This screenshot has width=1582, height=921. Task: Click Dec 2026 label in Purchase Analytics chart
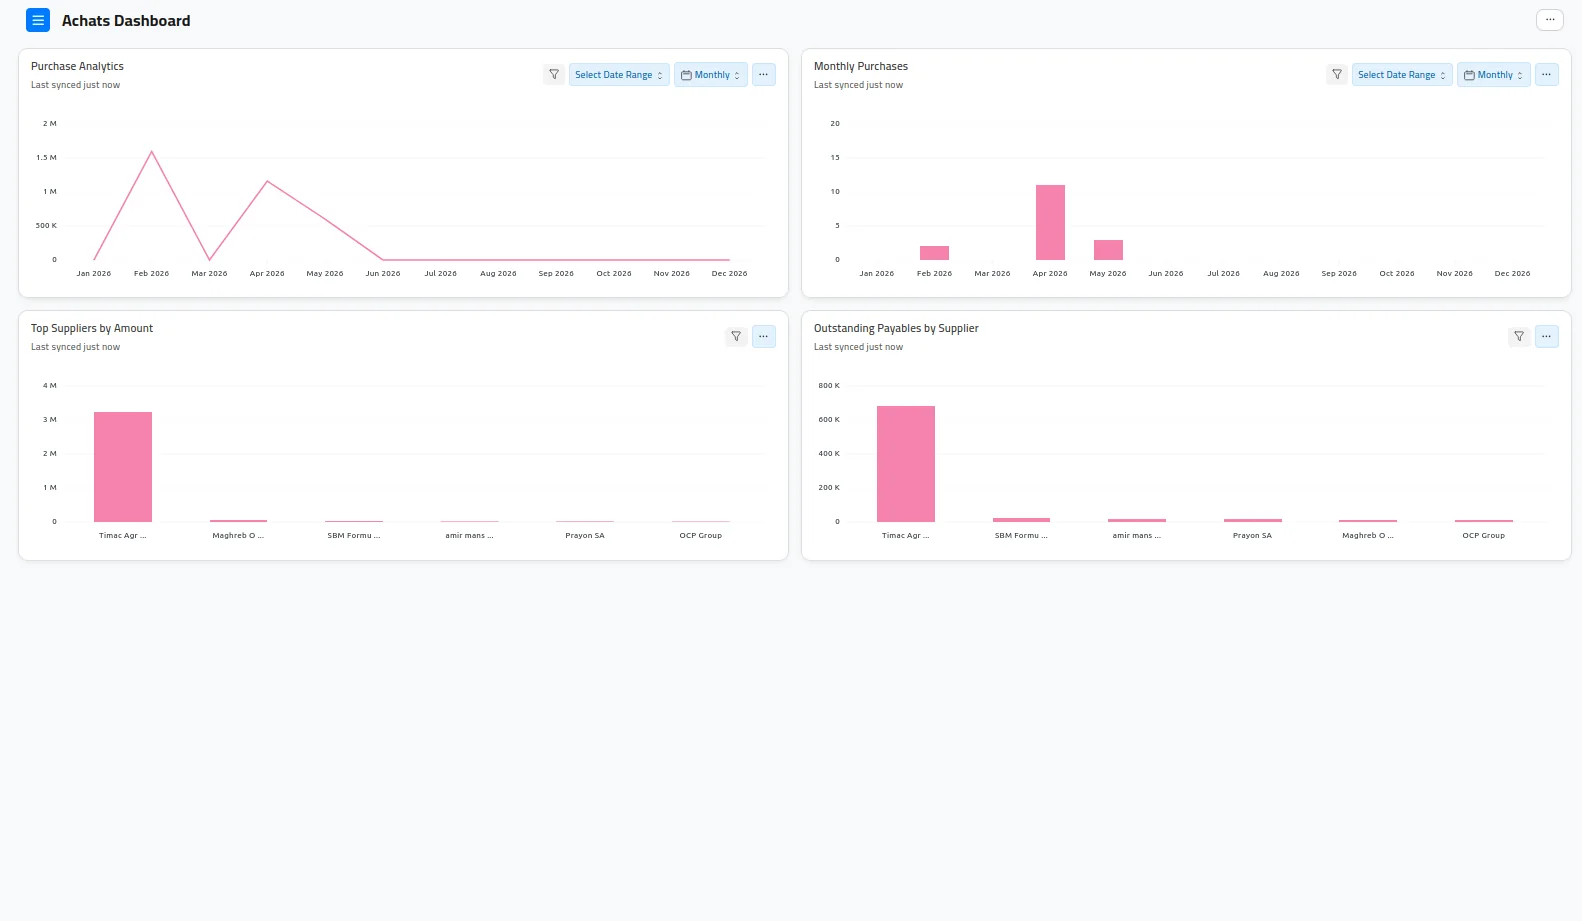729,274
